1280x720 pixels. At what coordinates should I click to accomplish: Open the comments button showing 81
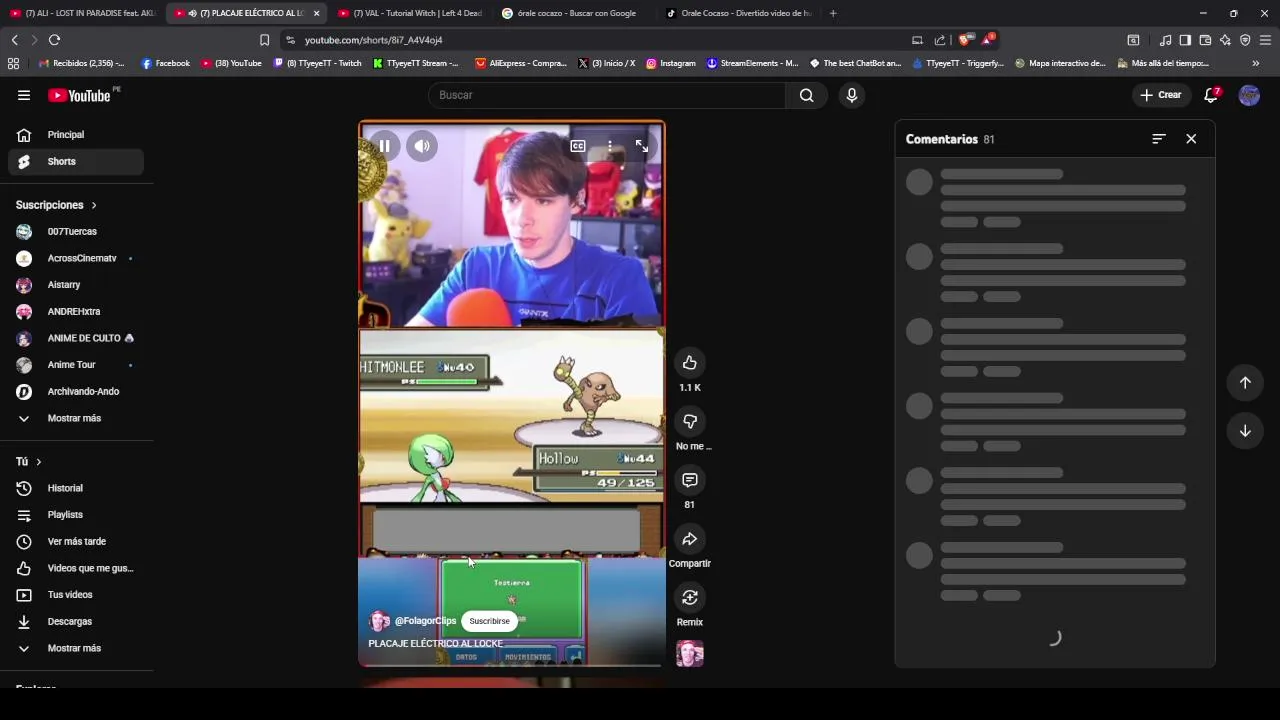[690, 480]
